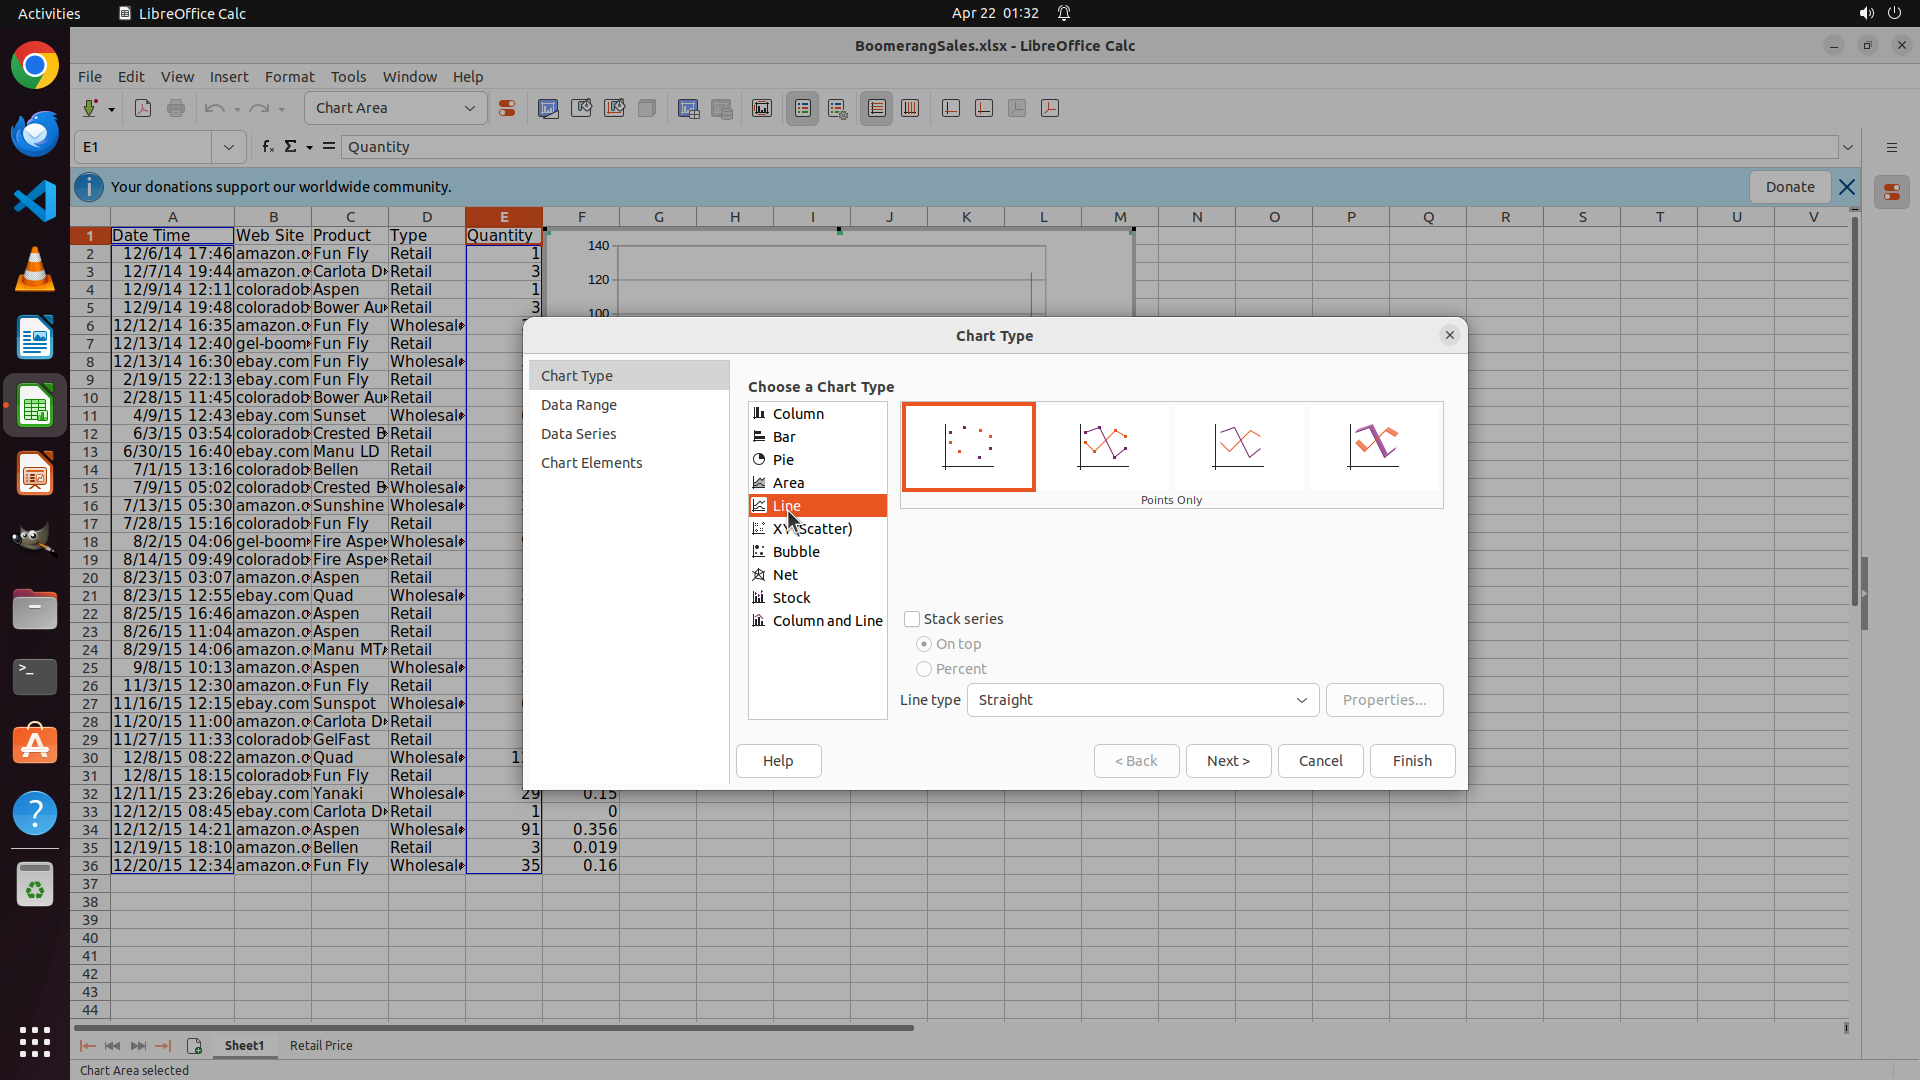Select the On top radio option
Viewport: 1920px width, 1080px height.
[x=924, y=644]
